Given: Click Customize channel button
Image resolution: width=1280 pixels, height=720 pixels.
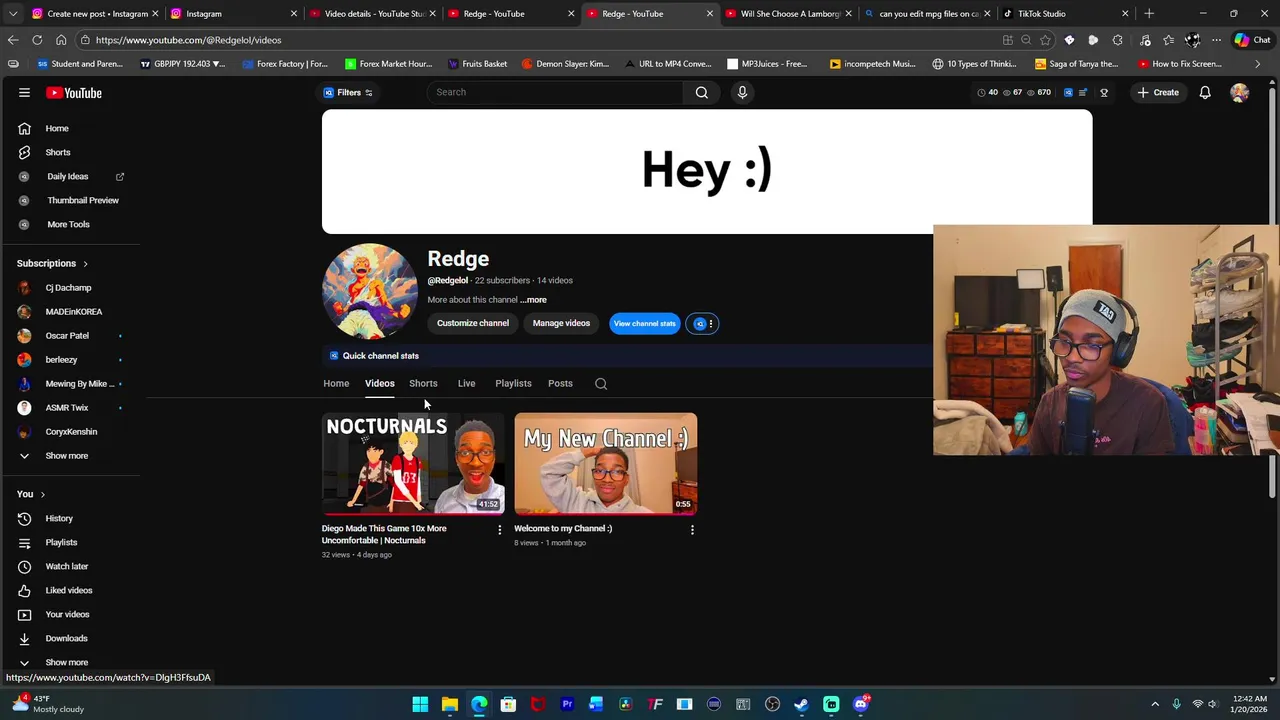Looking at the screenshot, I should pos(472,323).
